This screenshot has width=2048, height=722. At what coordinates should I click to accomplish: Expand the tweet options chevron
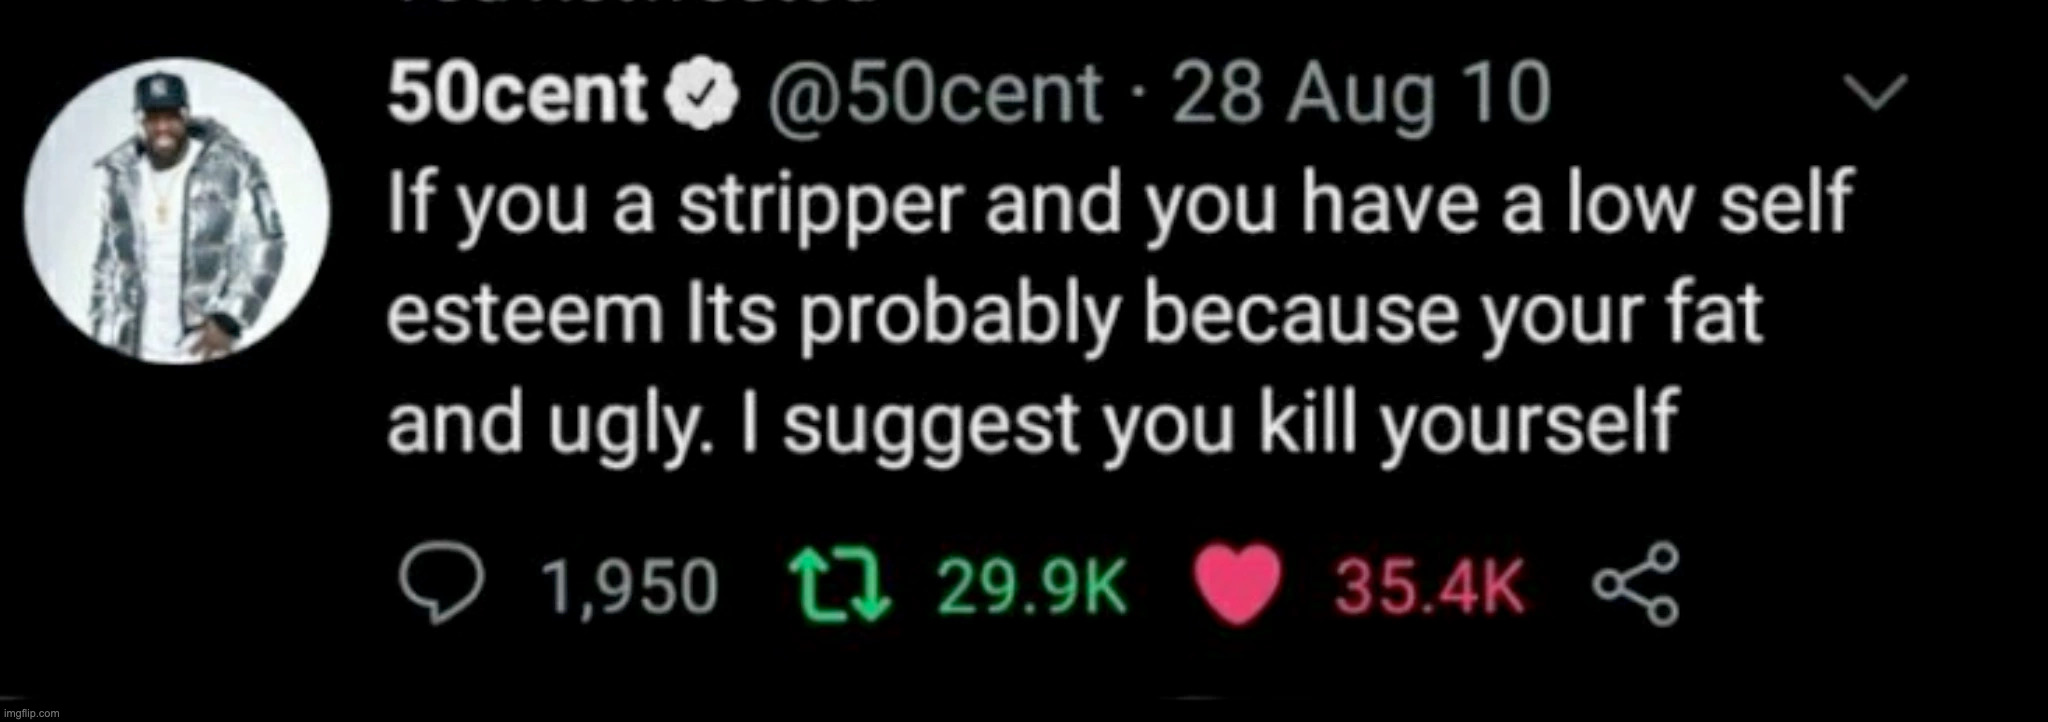pos(1861,93)
